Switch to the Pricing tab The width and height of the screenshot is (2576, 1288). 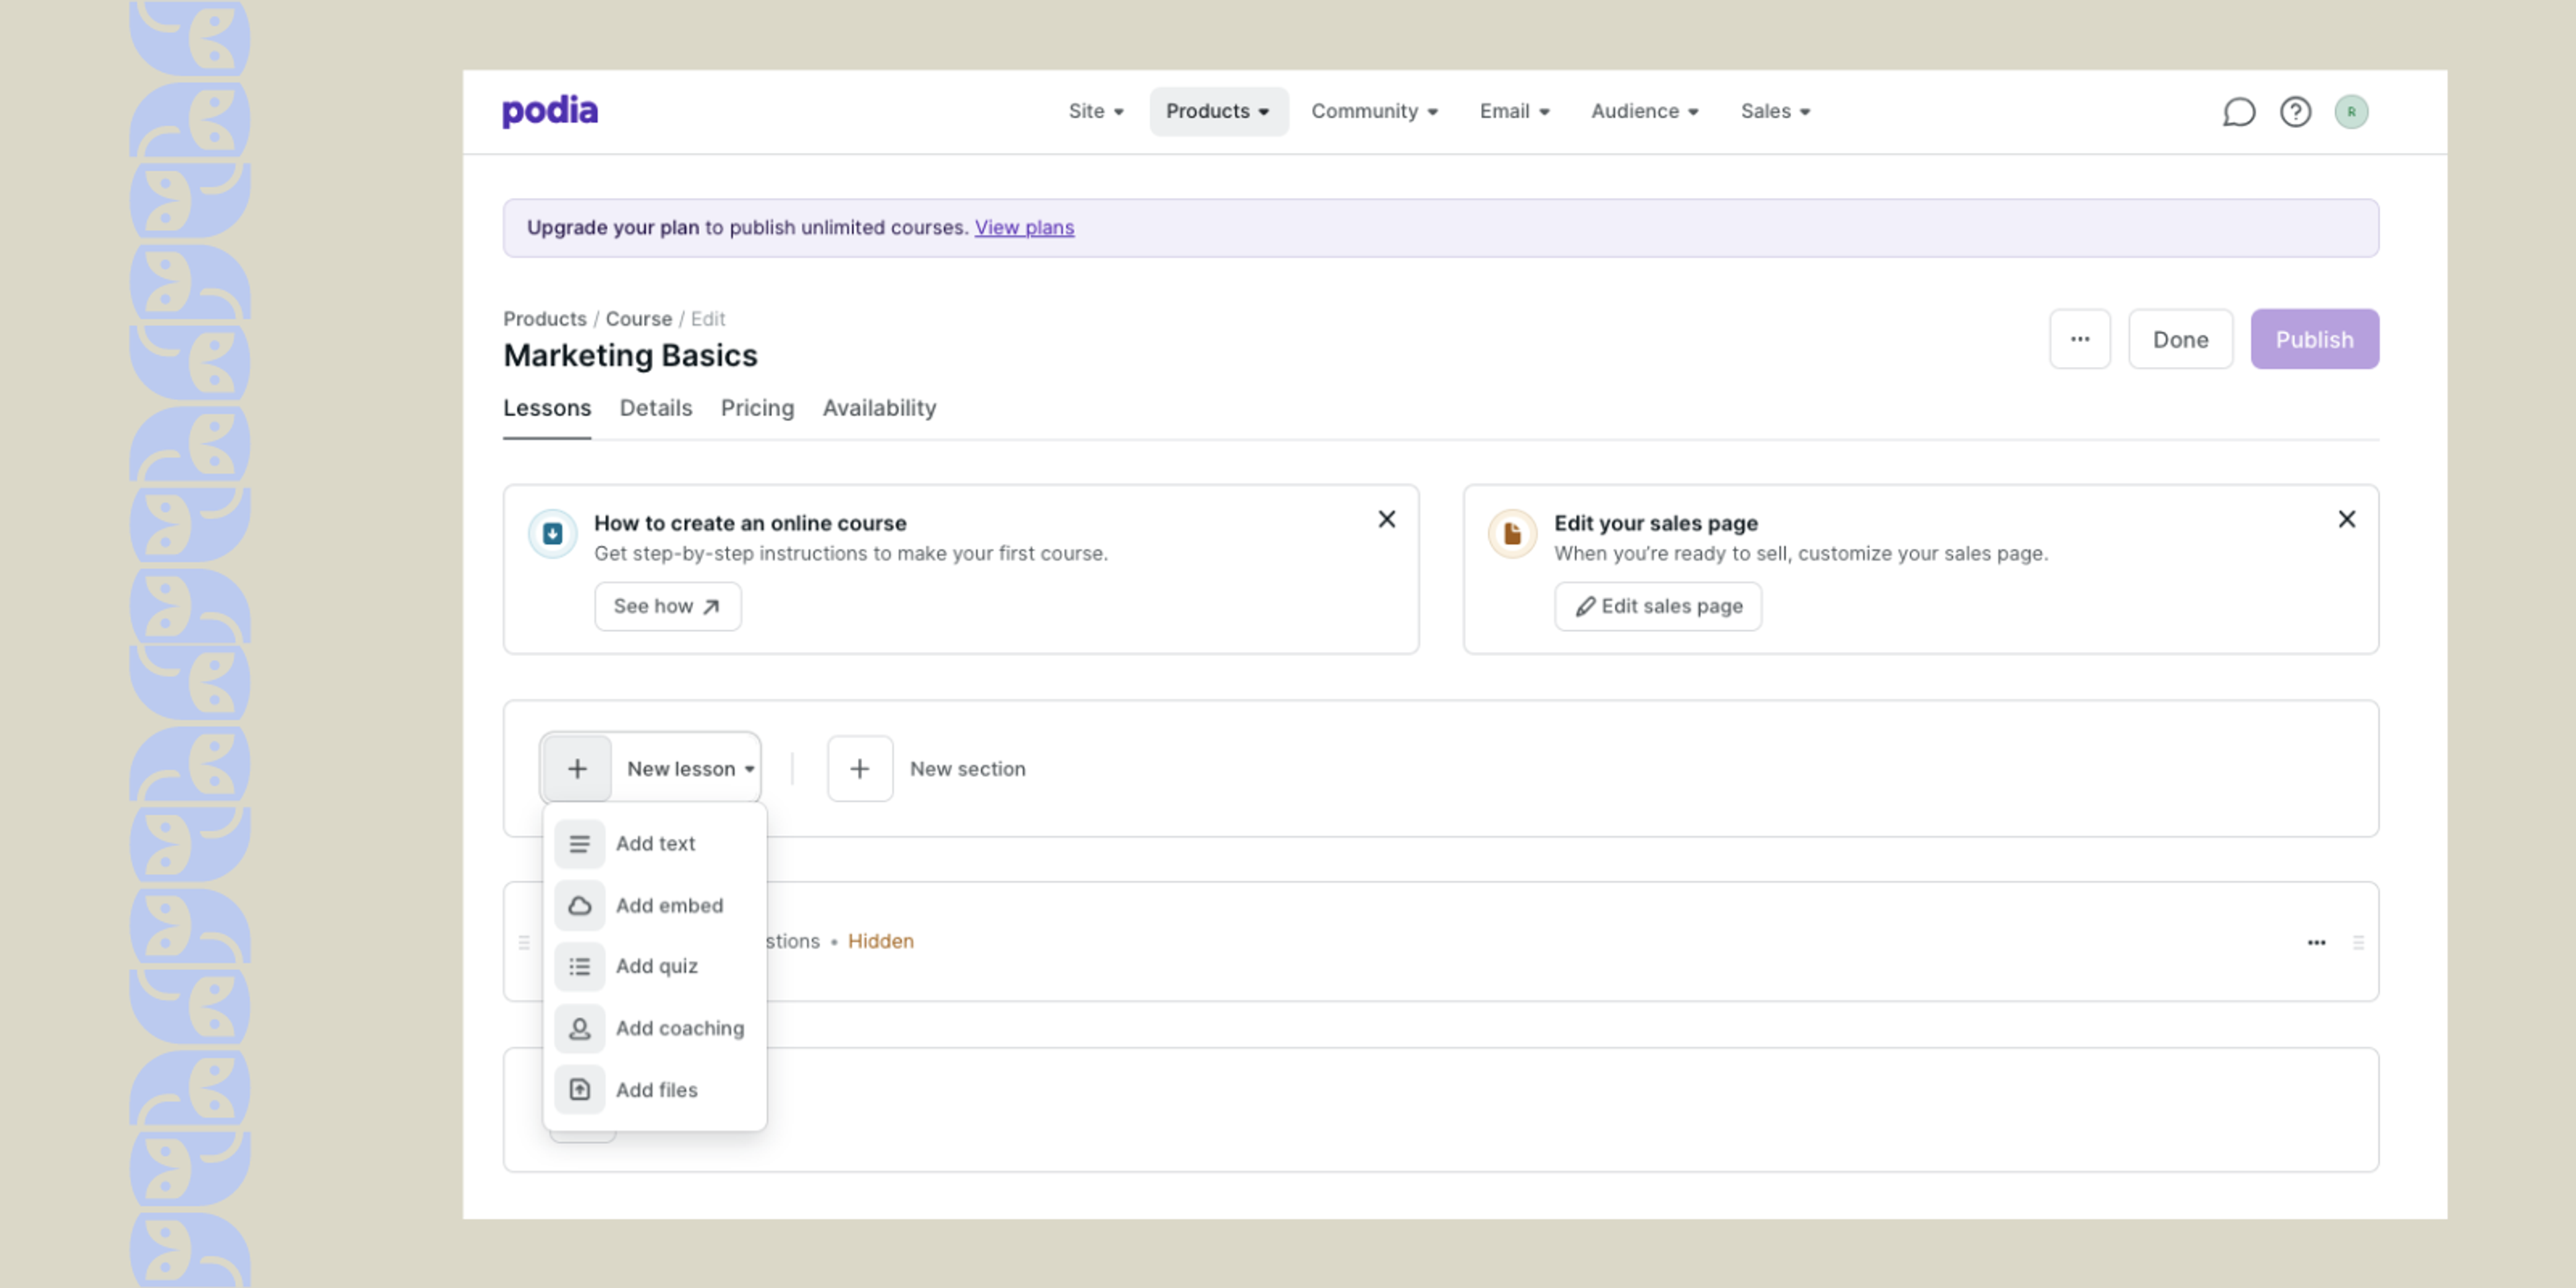coord(757,409)
